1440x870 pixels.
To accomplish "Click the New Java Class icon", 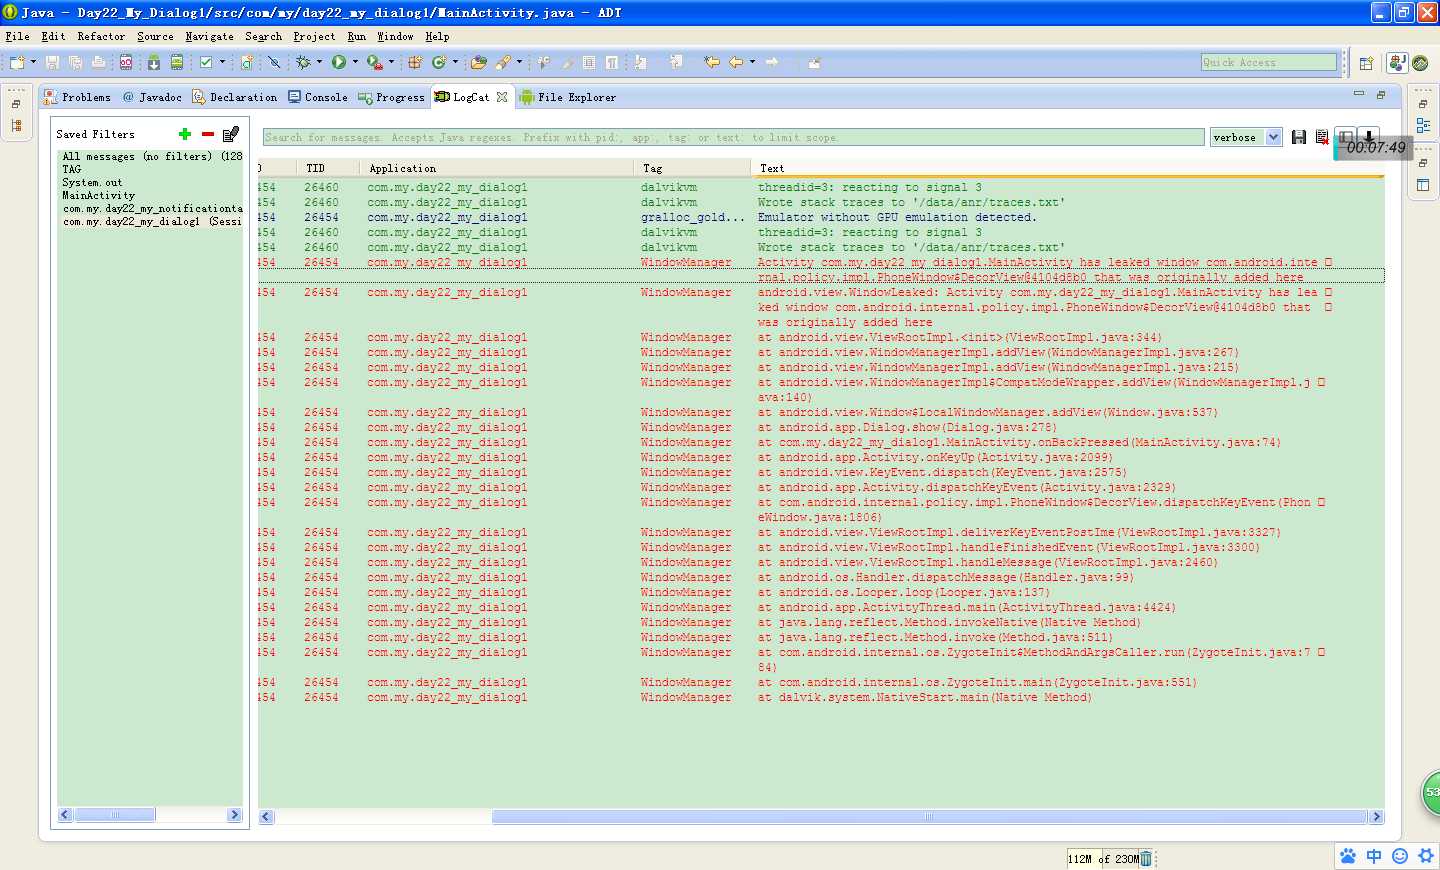I will coord(438,62).
